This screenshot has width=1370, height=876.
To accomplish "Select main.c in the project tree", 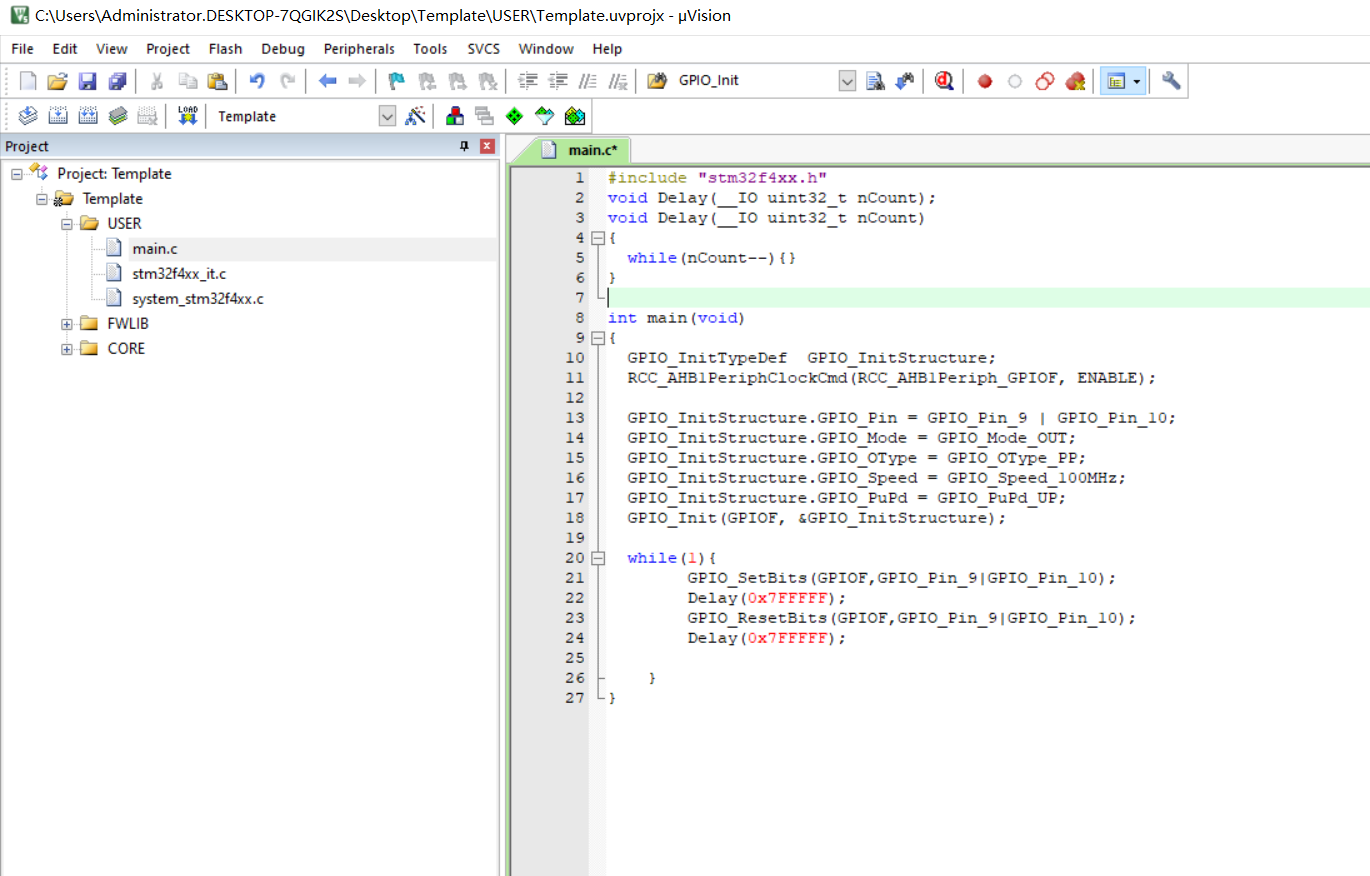I will [154, 249].
